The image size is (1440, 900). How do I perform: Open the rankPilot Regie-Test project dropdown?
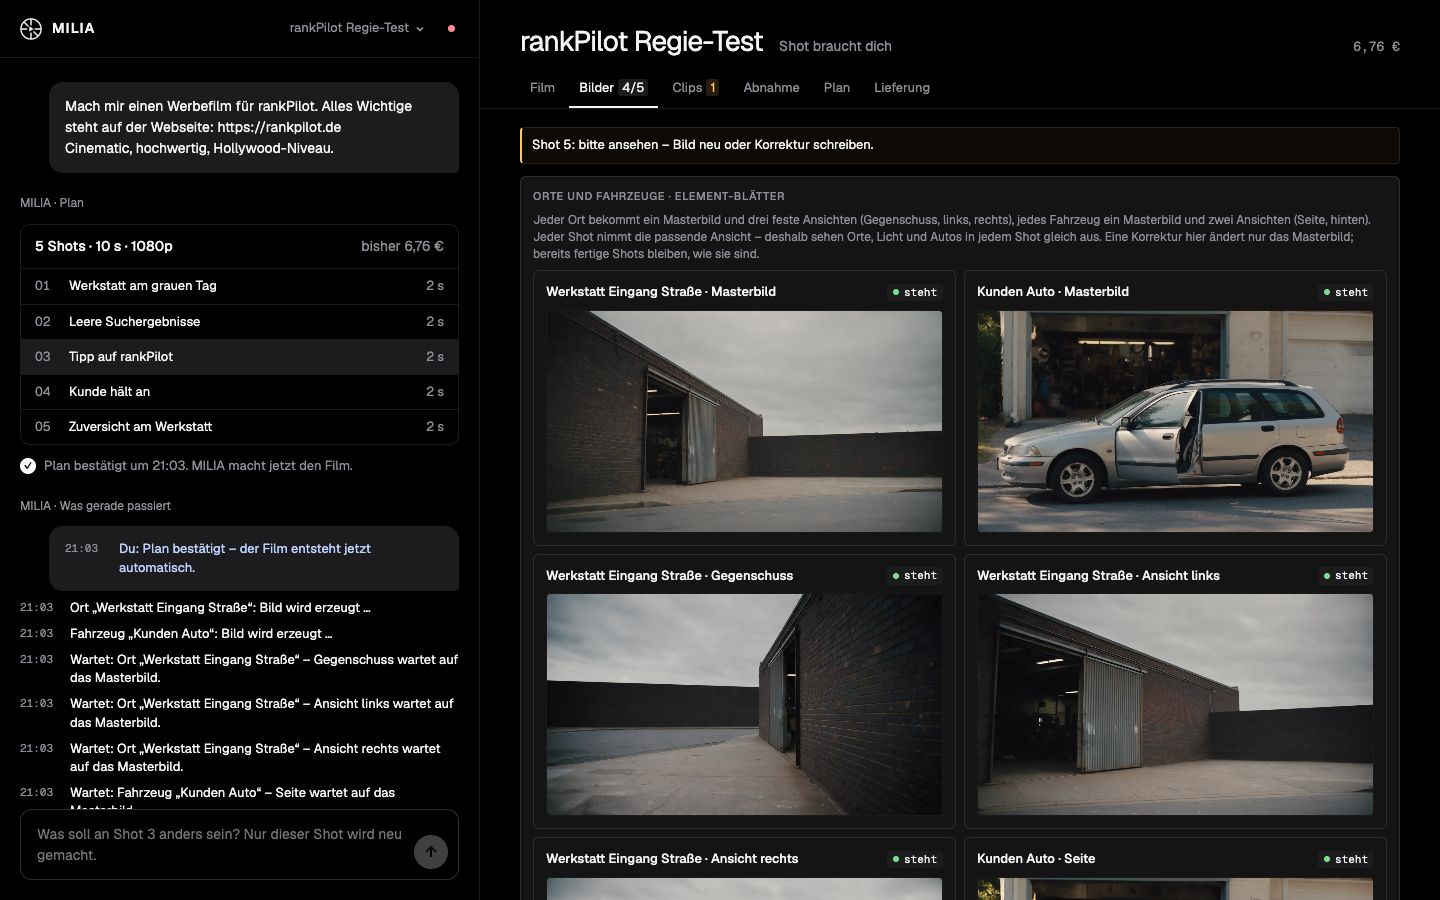357,28
